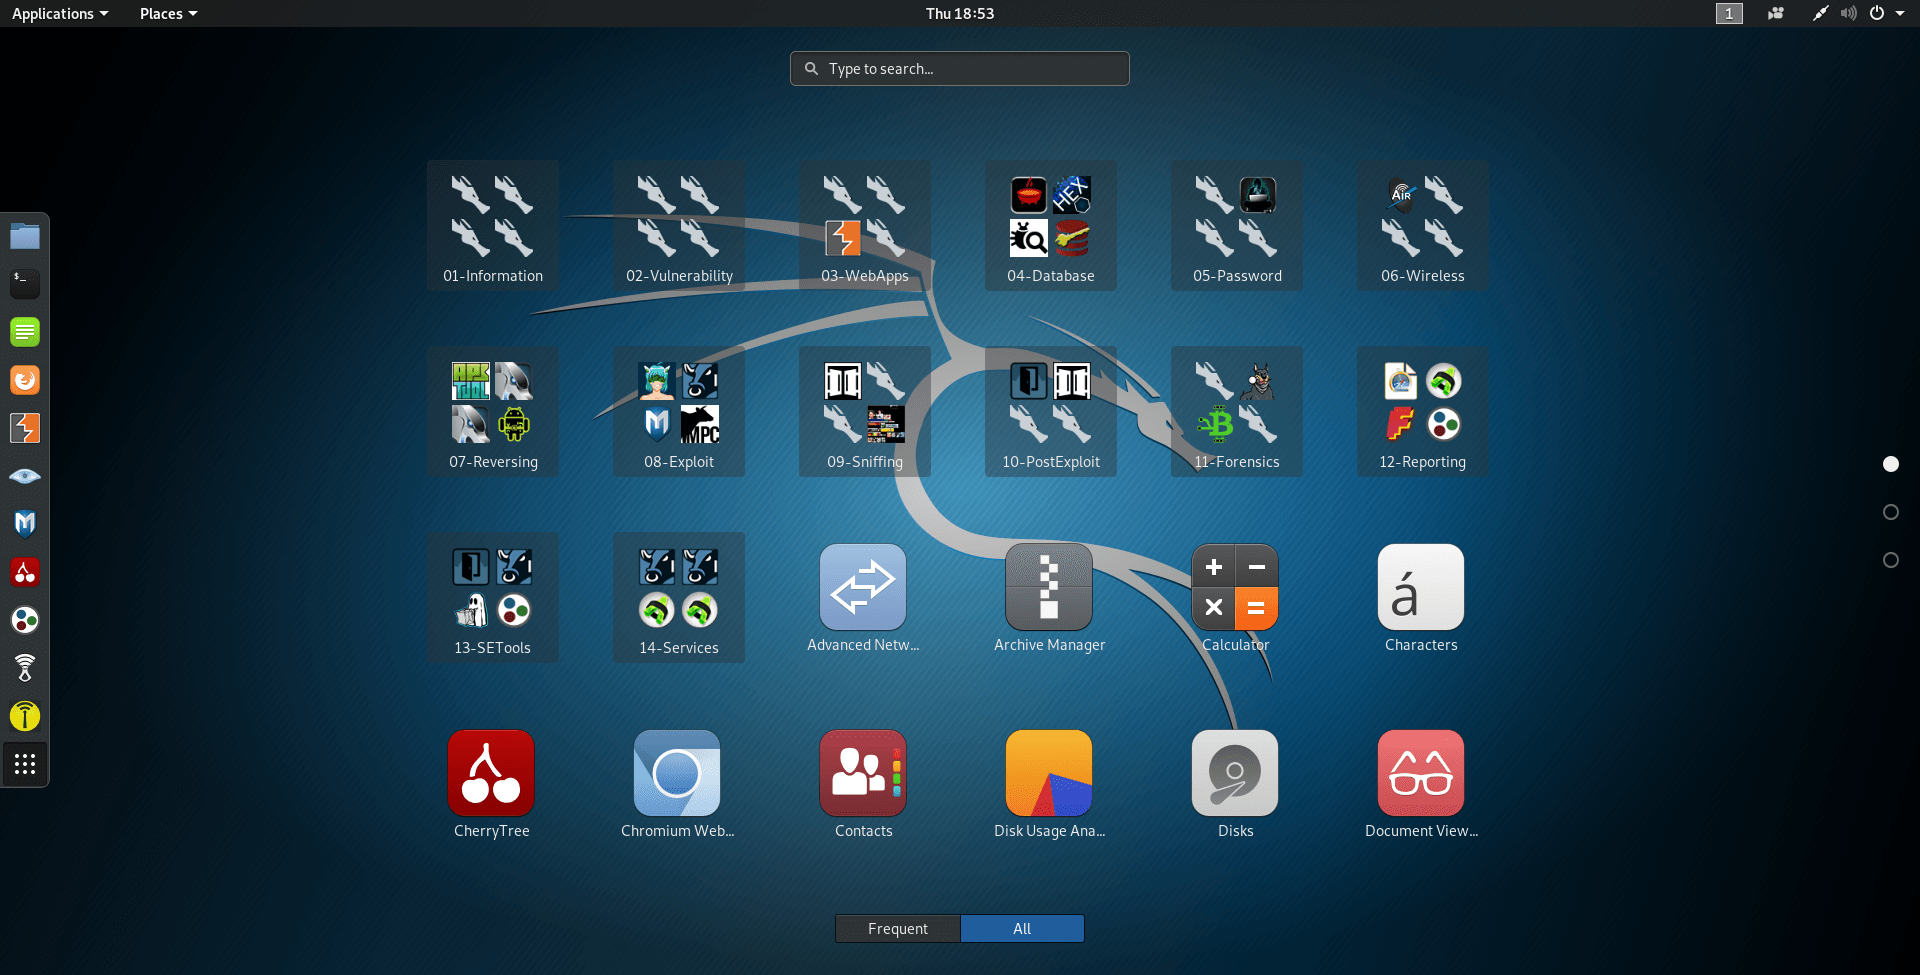Viewport: 1920px width, 975px height.
Task: Launch Disk Usage Analyzer
Action: tap(1049, 784)
